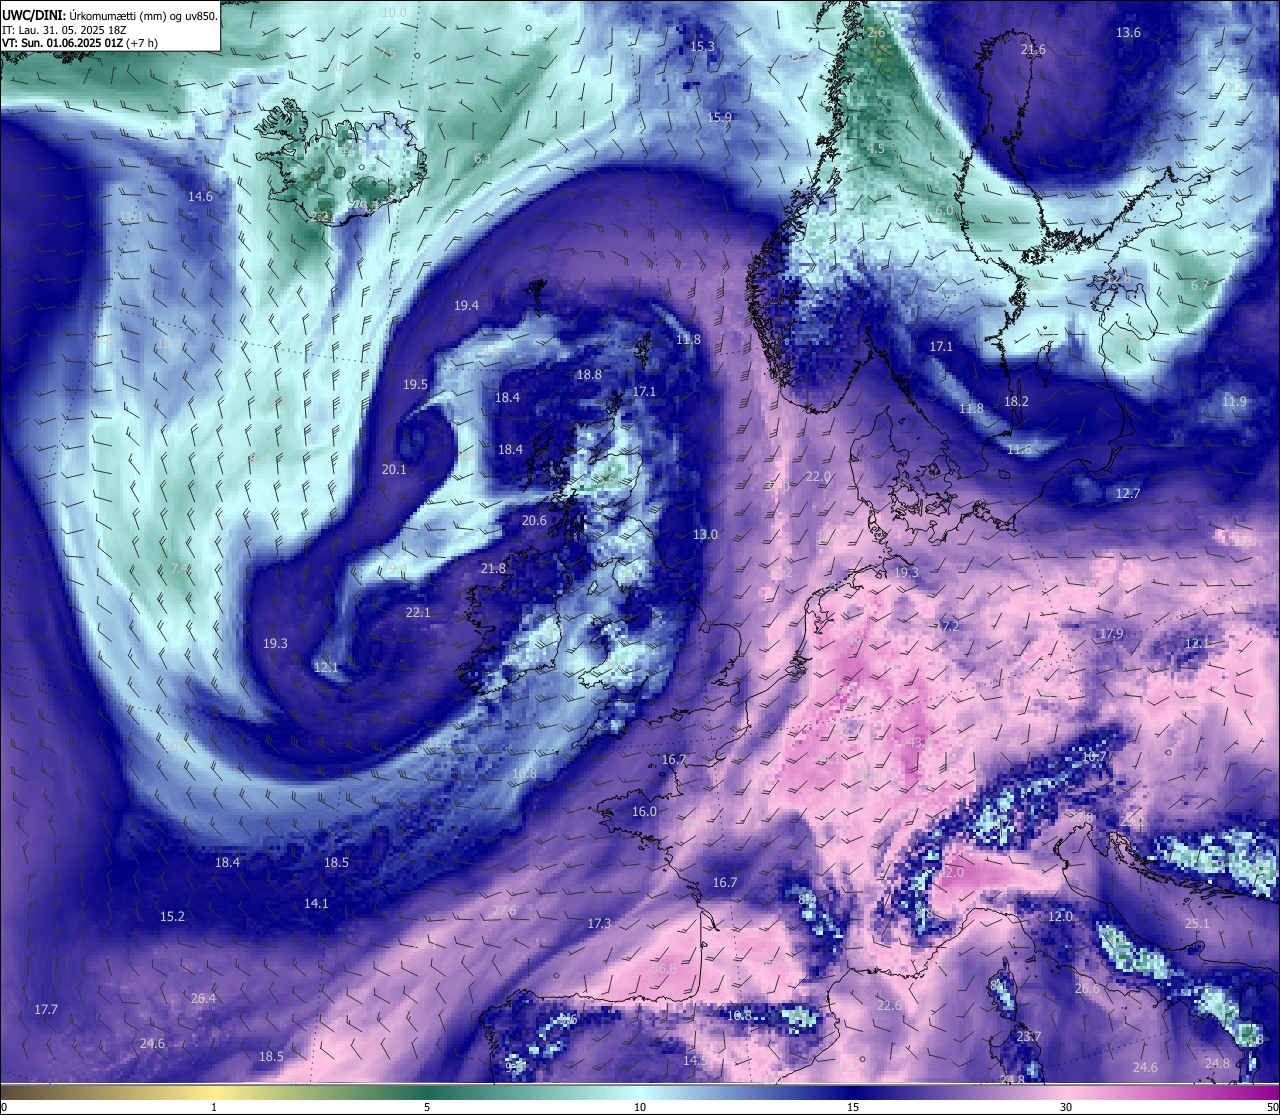Viewport: 1280px width, 1115px height.
Task: Click the 15.9 value on the map
Action: point(720,117)
